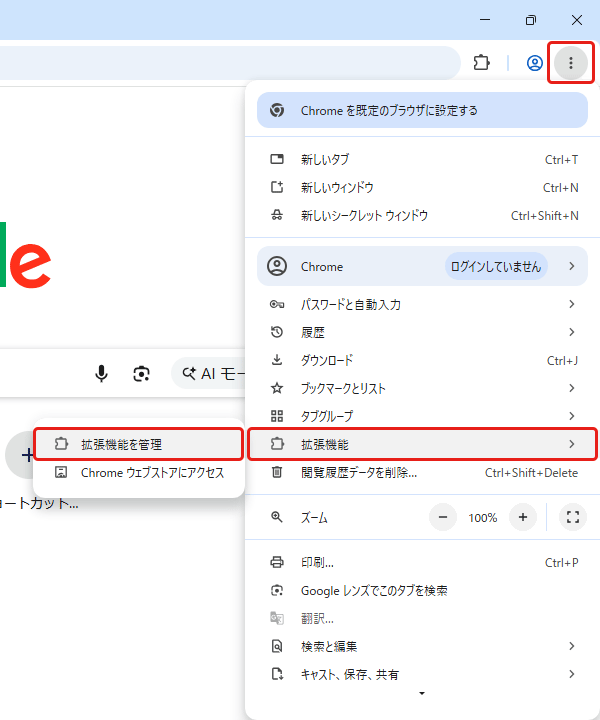Viewport: 600px width, 720px height.
Task: Choose Chrome ウェブストアにアクセス submenu item
Action: tap(139, 472)
